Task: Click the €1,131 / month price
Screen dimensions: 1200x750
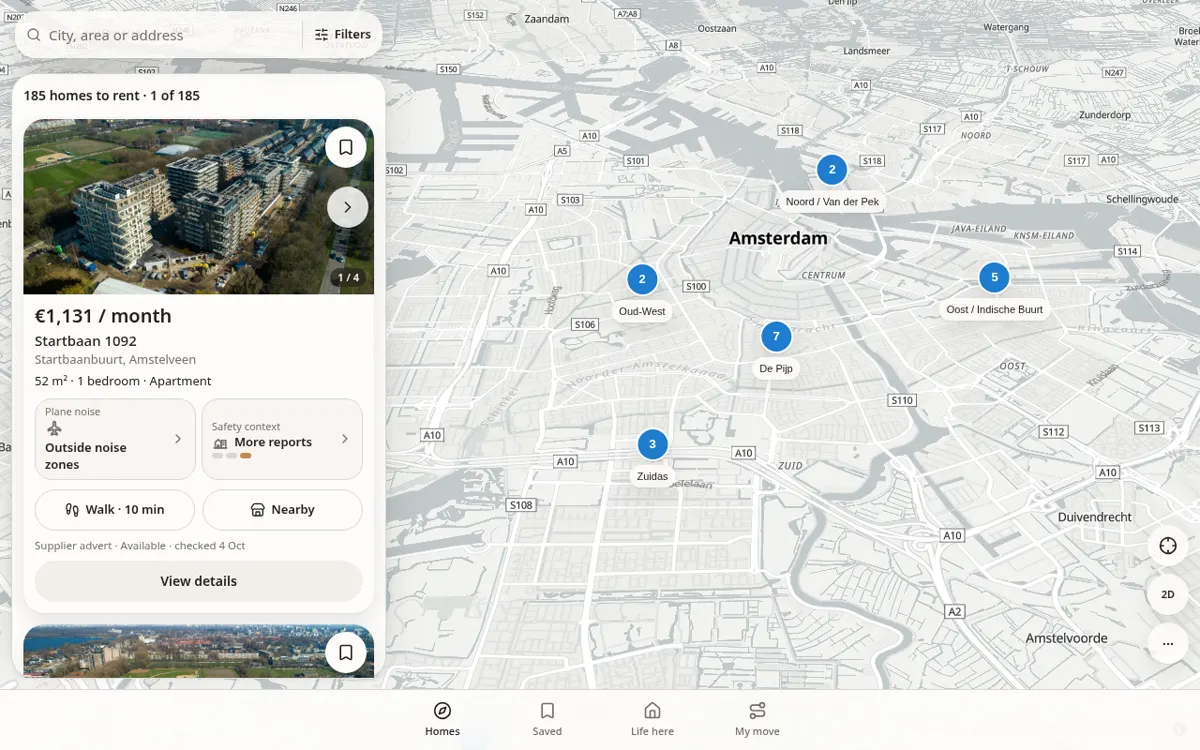Action: click(103, 316)
